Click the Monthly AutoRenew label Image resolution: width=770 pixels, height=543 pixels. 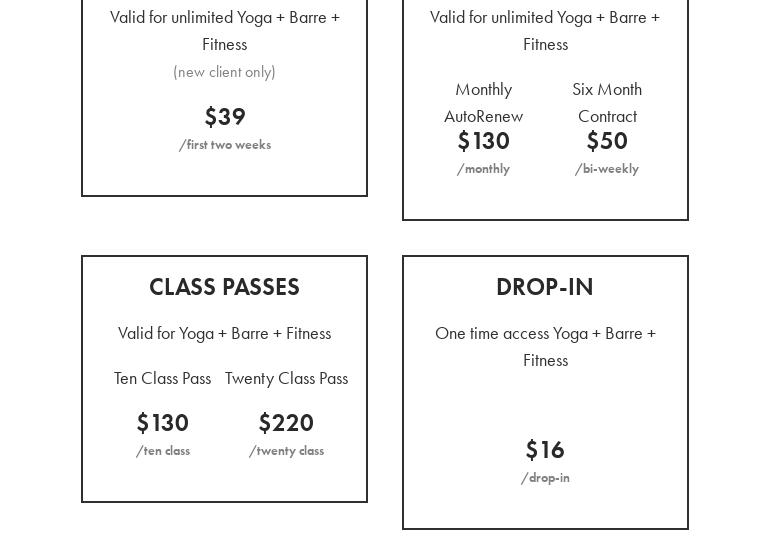[x=484, y=103]
